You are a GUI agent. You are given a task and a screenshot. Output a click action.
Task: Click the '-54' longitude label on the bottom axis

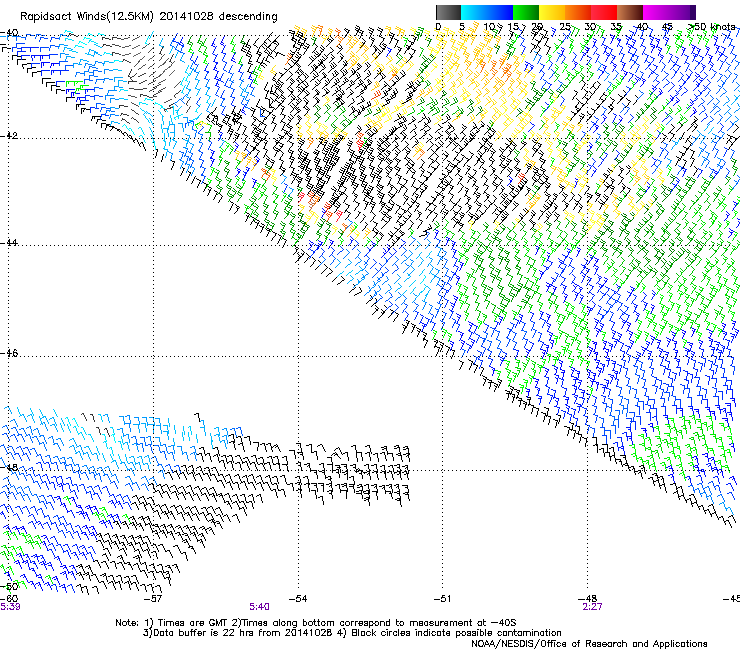click(298, 599)
